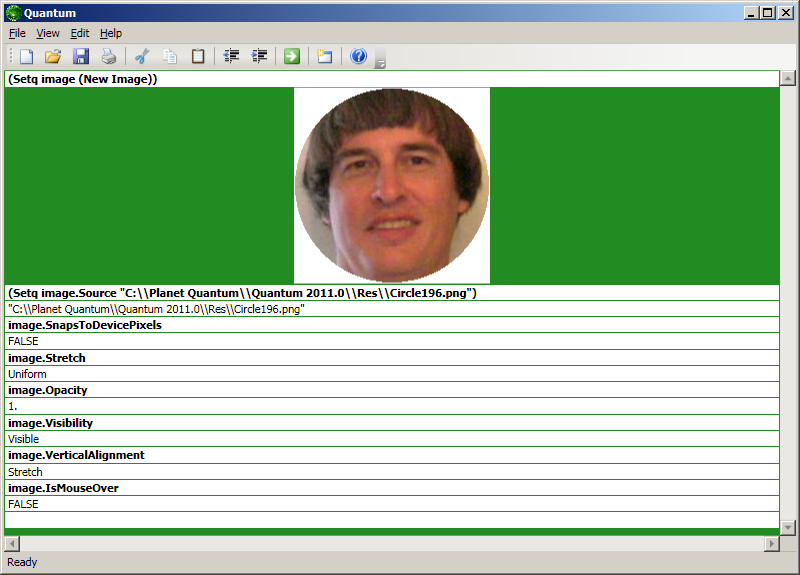
Task: Select the image.SnapsToDevicePixels line
Action: click(x=392, y=325)
